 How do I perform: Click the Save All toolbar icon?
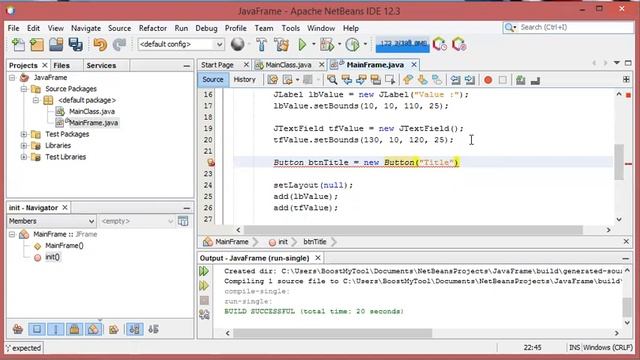point(76,44)
